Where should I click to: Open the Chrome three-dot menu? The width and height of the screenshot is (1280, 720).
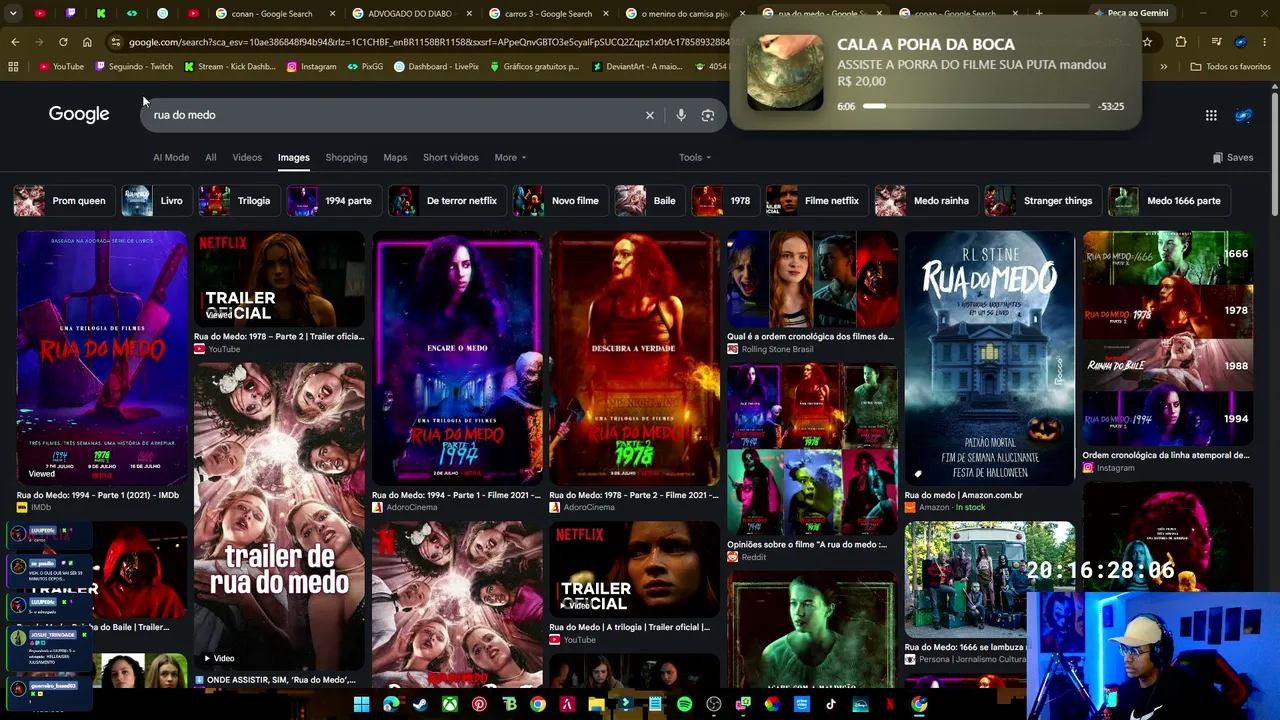[x=1266, y=42]
